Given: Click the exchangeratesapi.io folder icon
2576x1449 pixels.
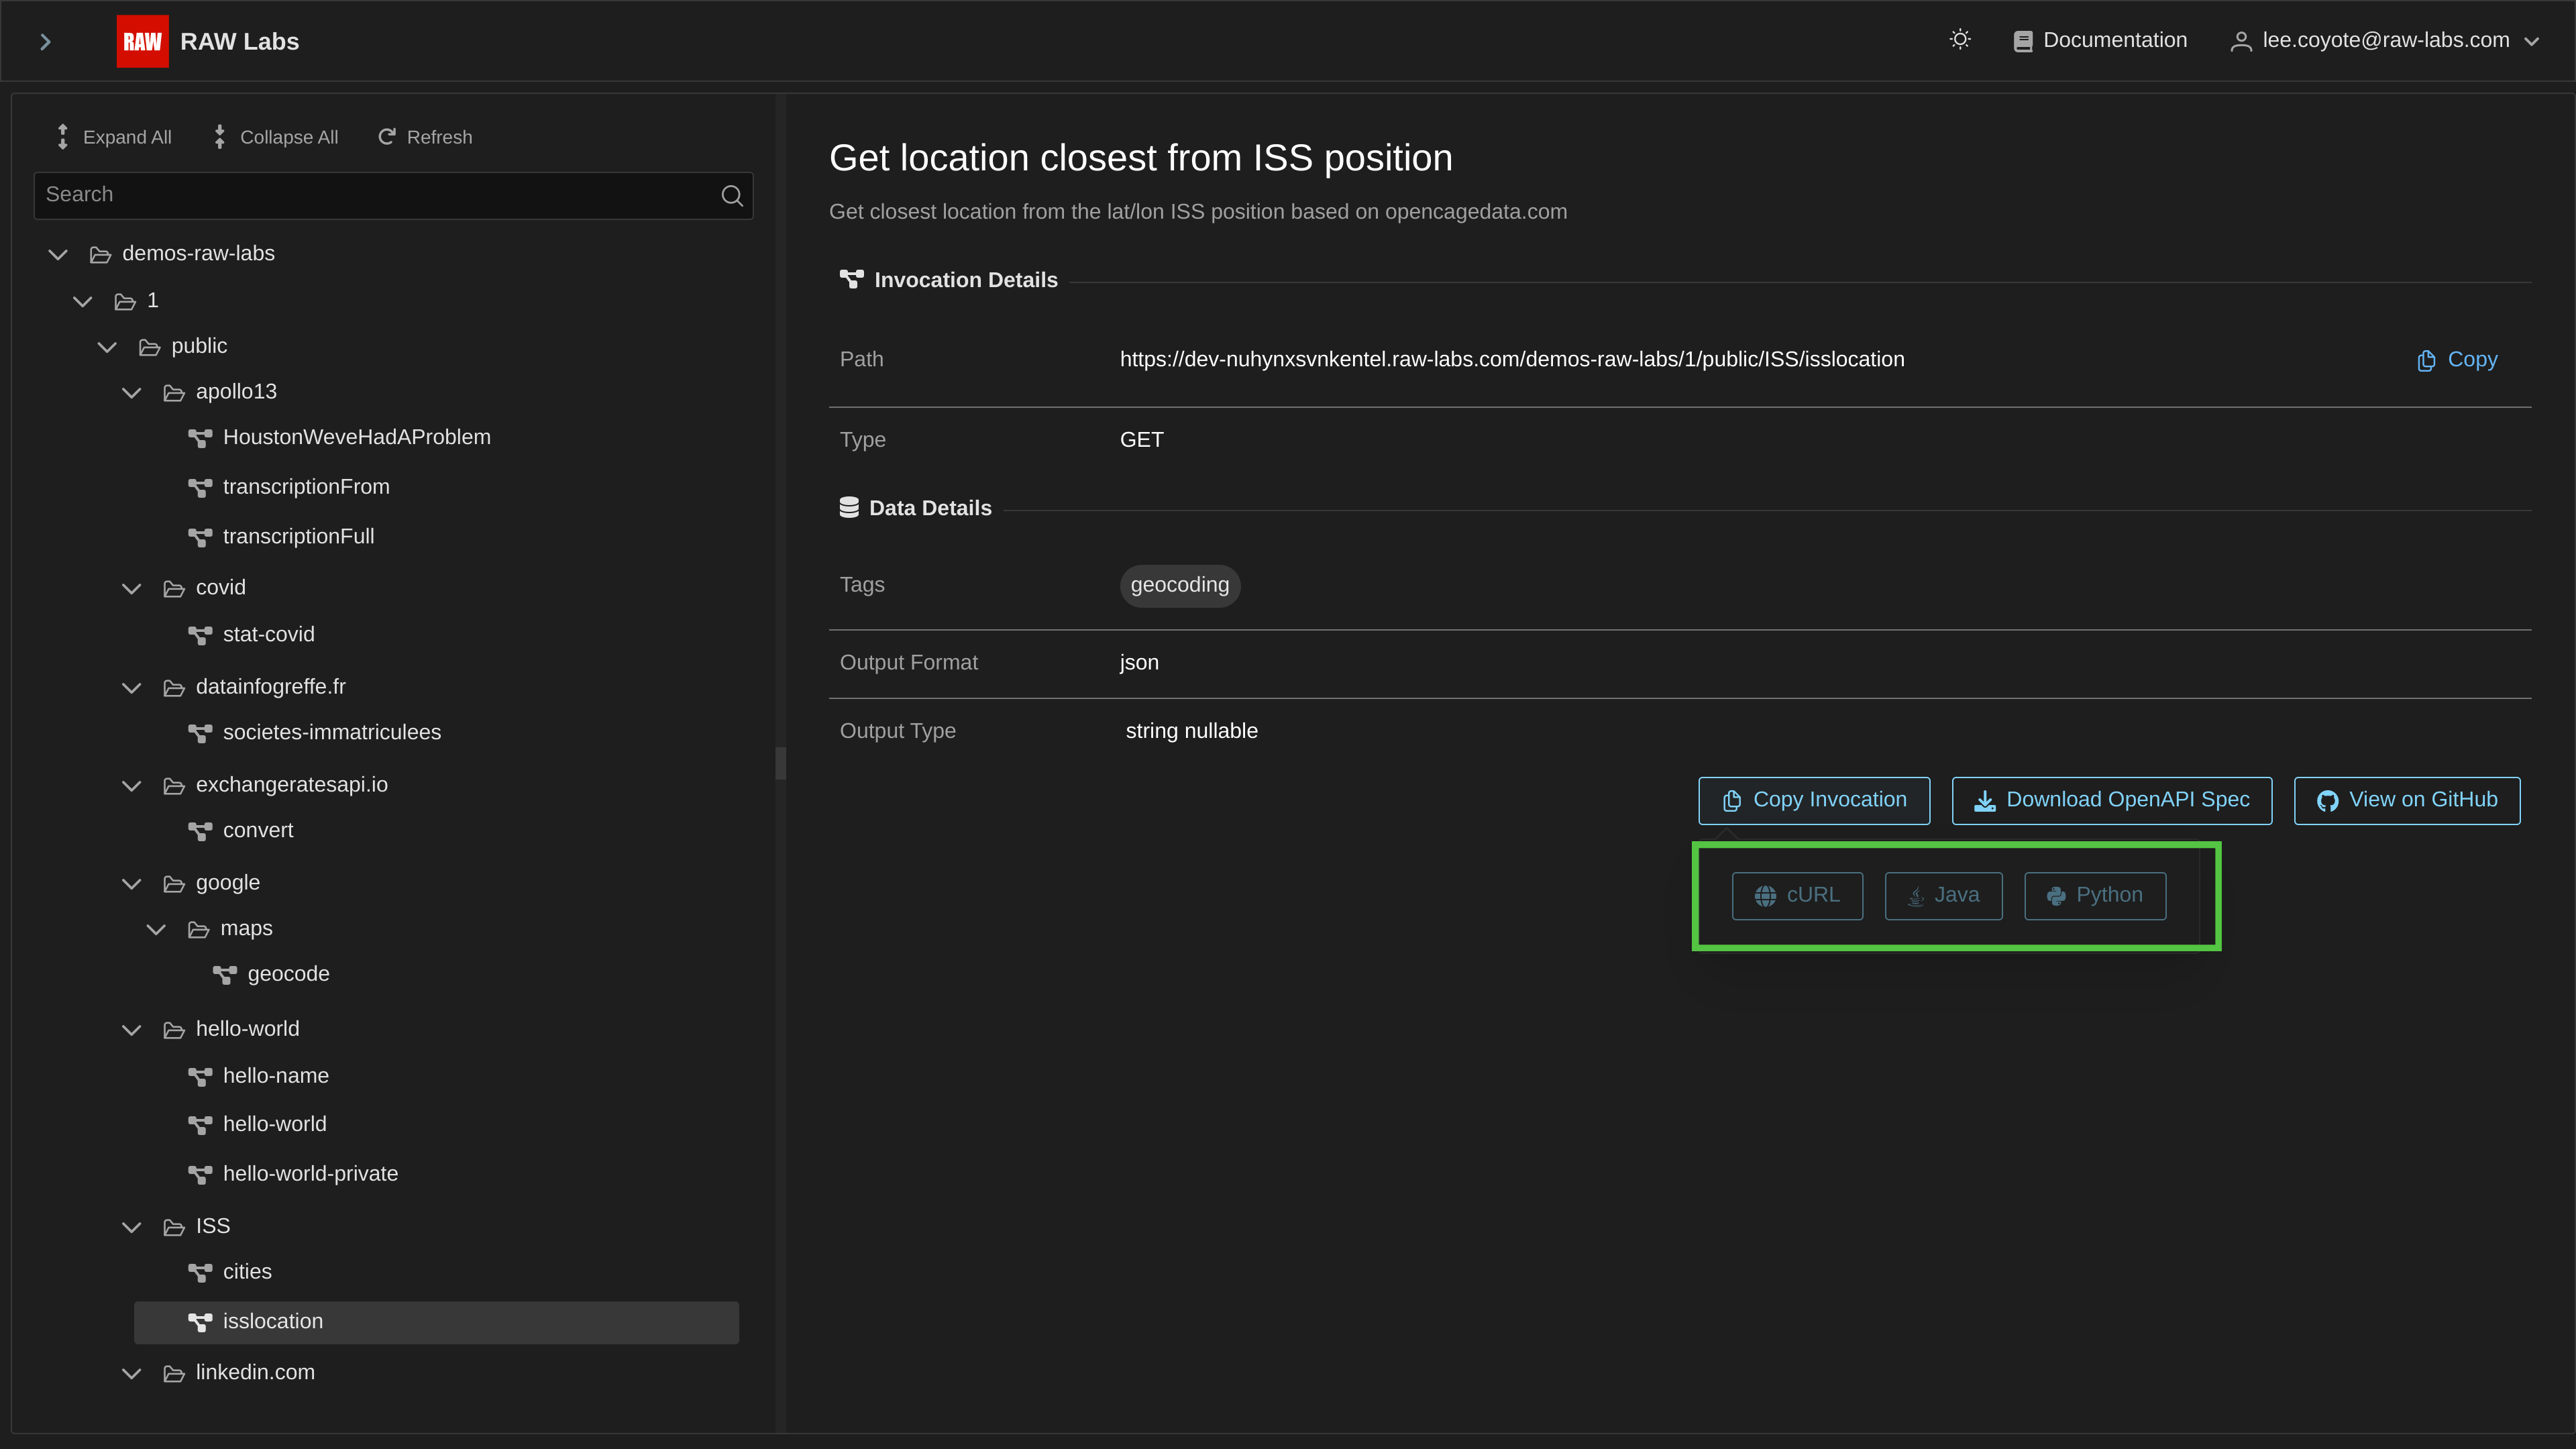Looking at the screenshot, I should coord(174,786).
